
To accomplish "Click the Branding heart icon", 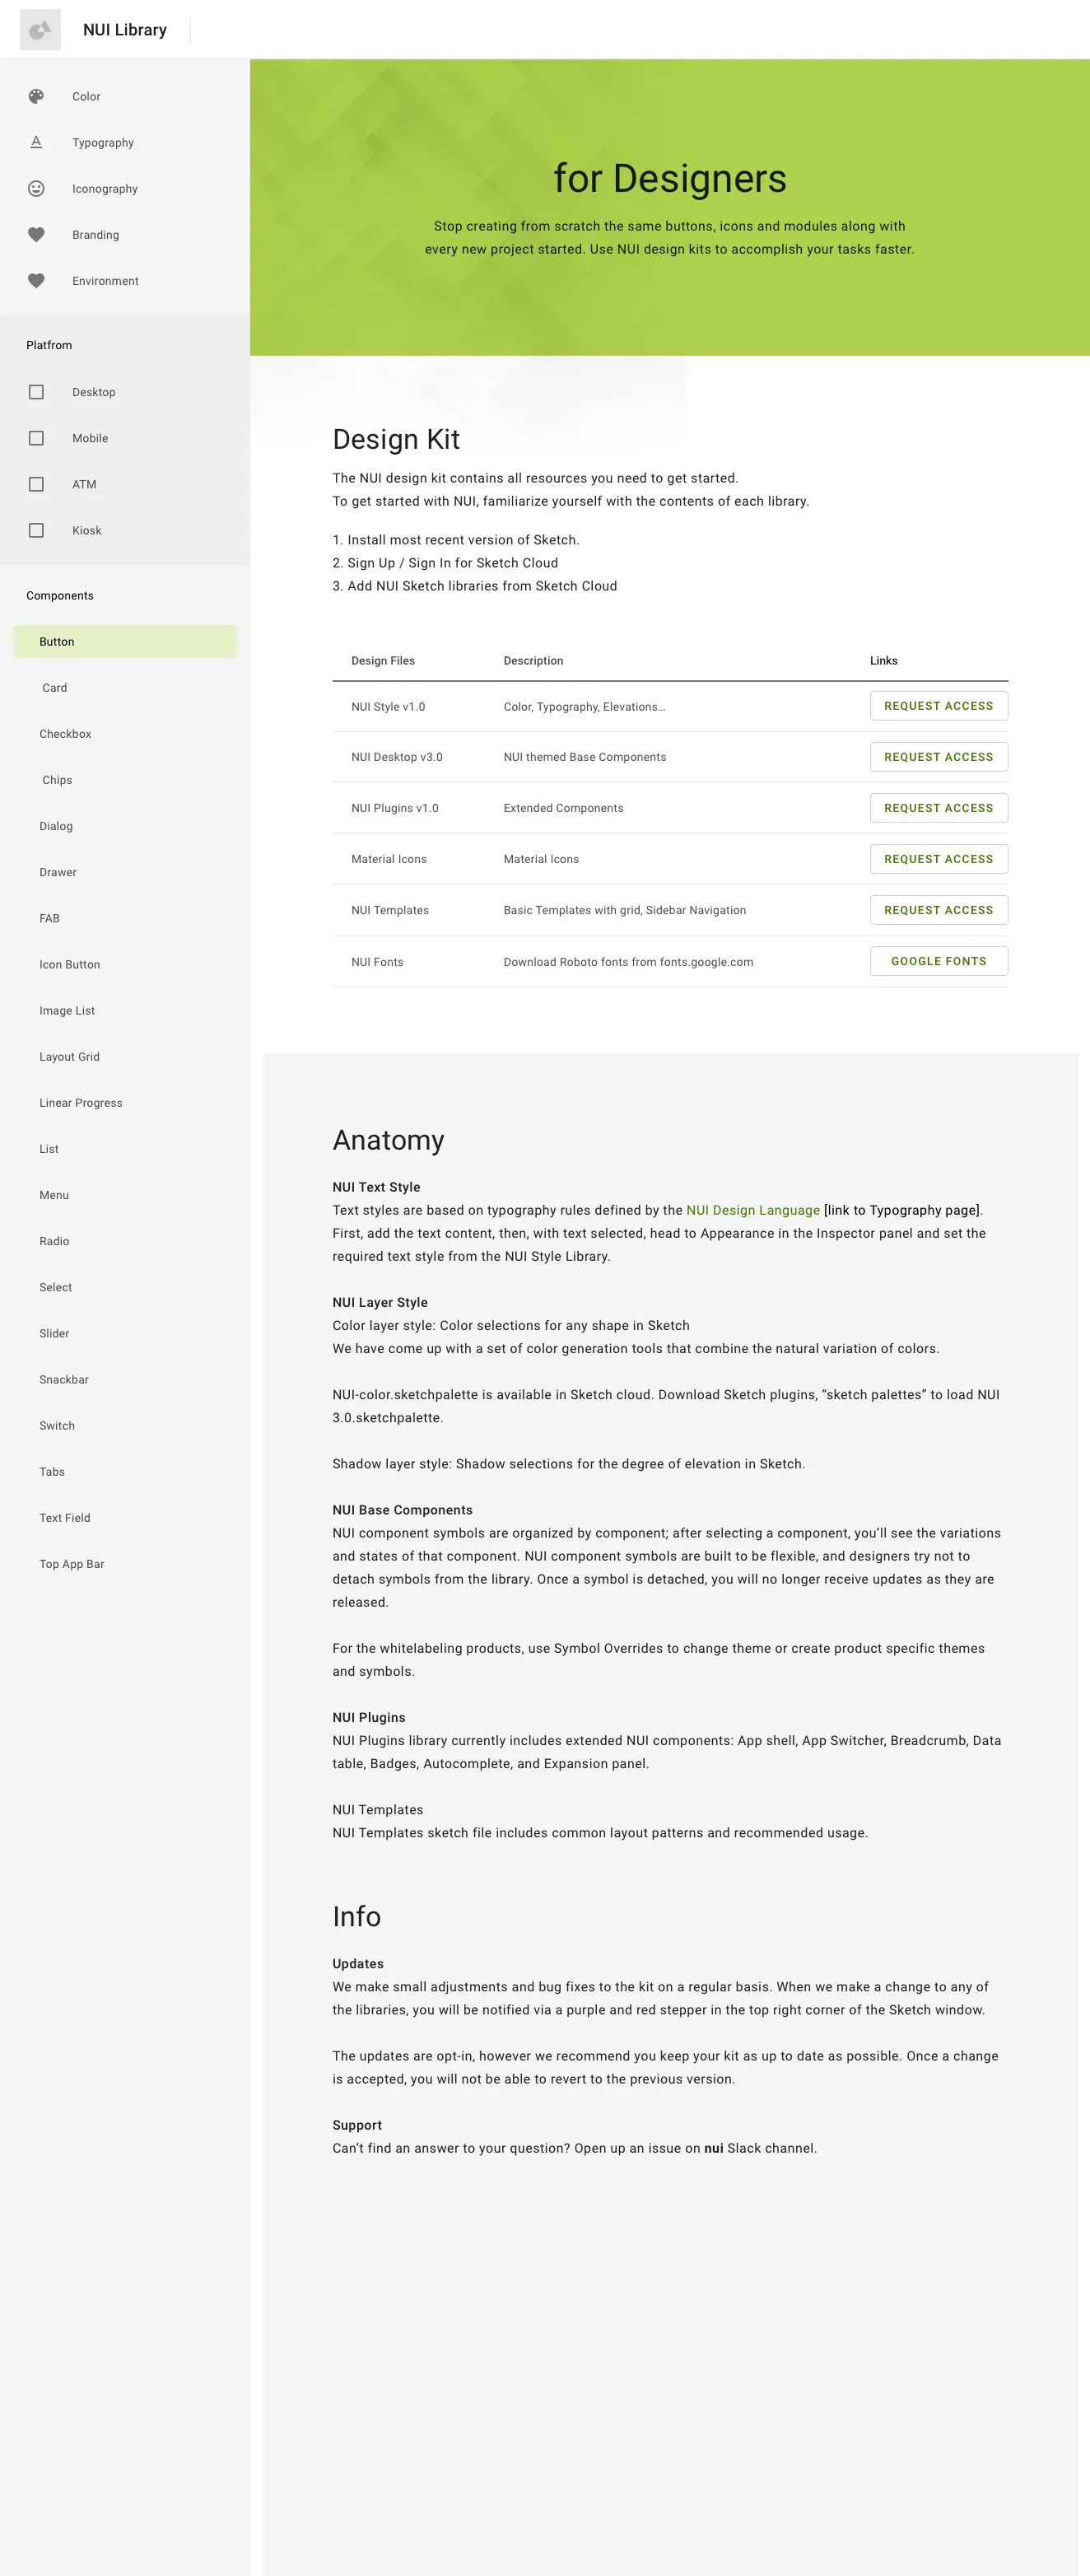I will pos(36,235).
